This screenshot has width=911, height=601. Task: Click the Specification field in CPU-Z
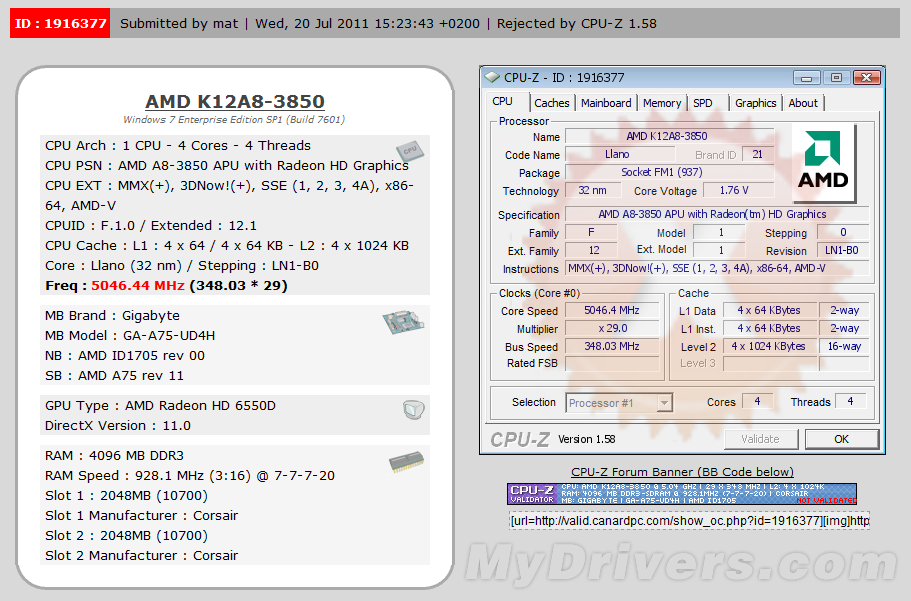pos(717,214)
